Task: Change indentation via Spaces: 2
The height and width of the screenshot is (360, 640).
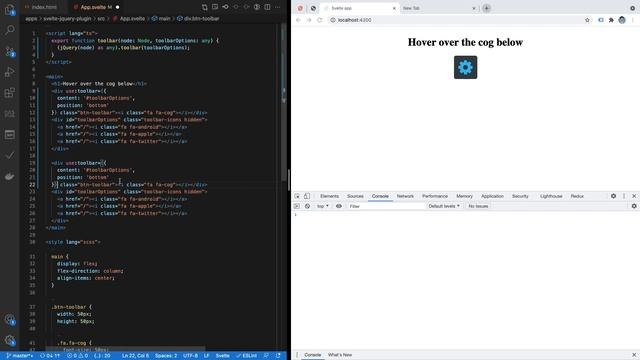Action: click(x=166, y=356)
